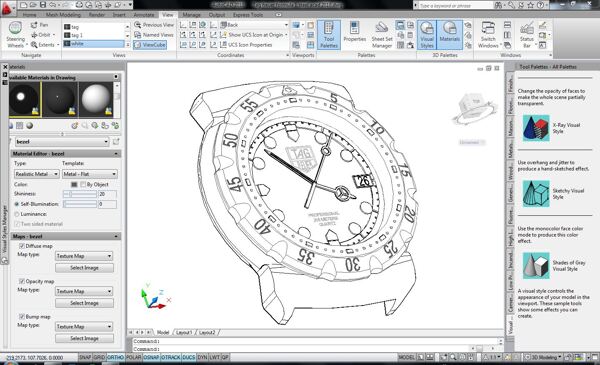This screenshot has width=600, height=365.
Task: Open the Layout1 tab
Action: 184,332
